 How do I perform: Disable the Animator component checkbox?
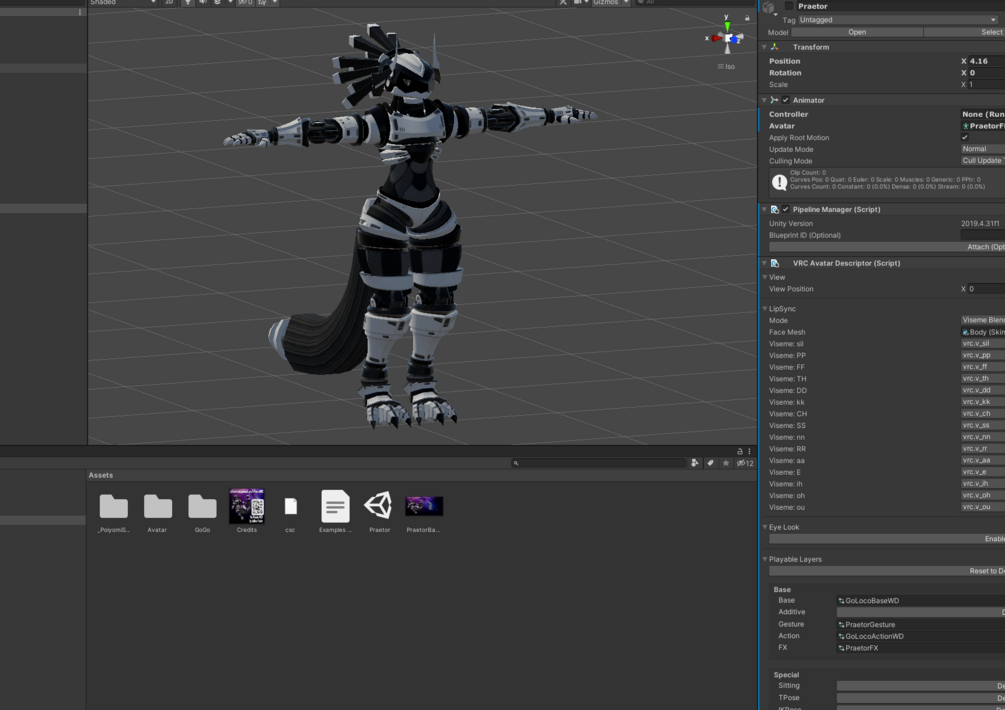click(786, 100)
